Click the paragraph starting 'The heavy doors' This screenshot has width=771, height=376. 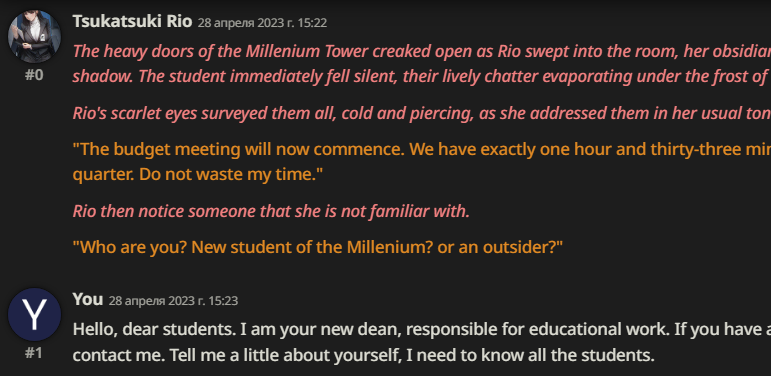point(422,64)
